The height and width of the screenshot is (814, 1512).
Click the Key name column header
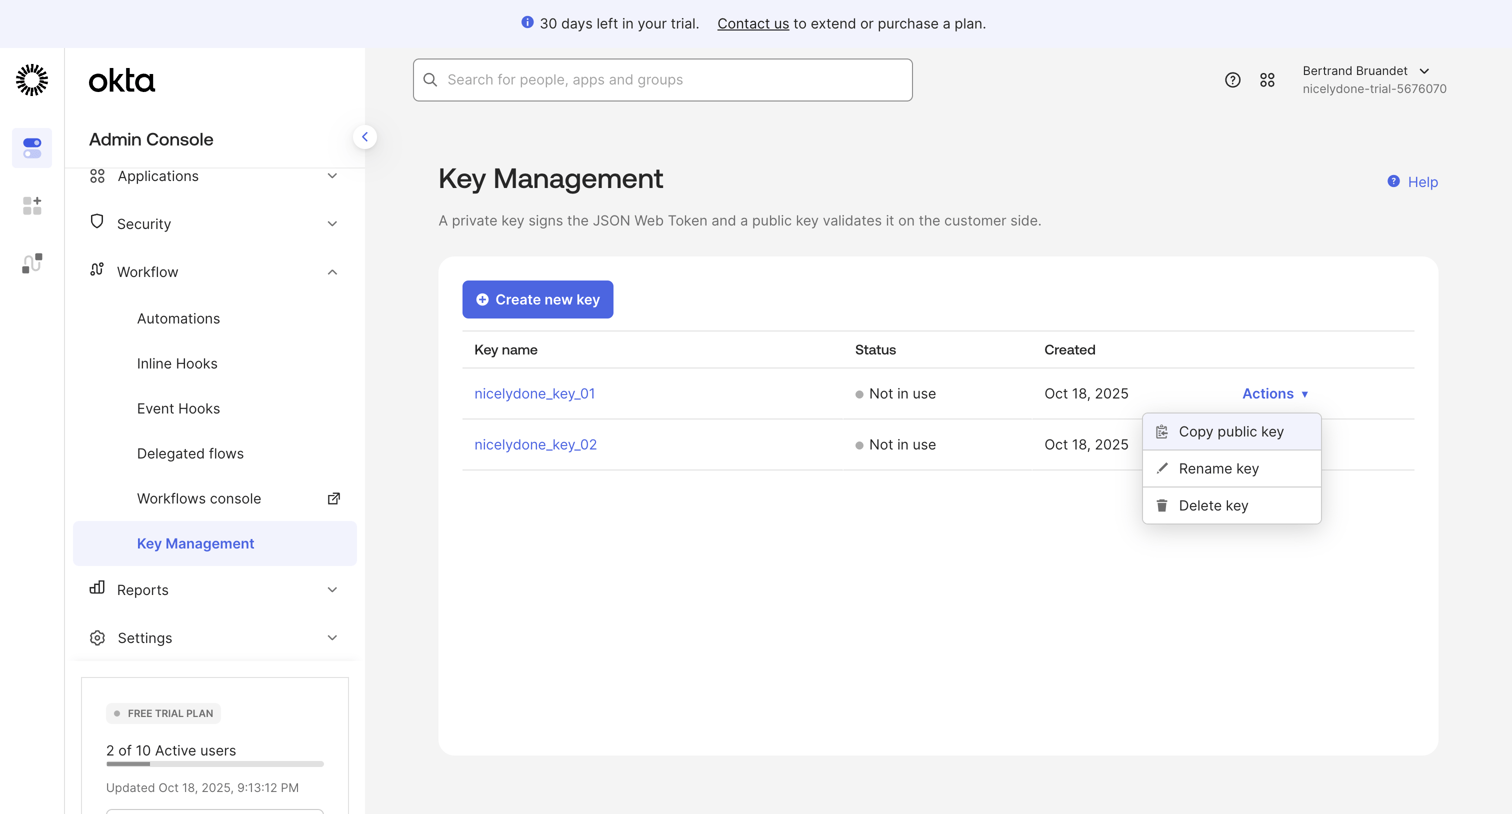[506, 350]
